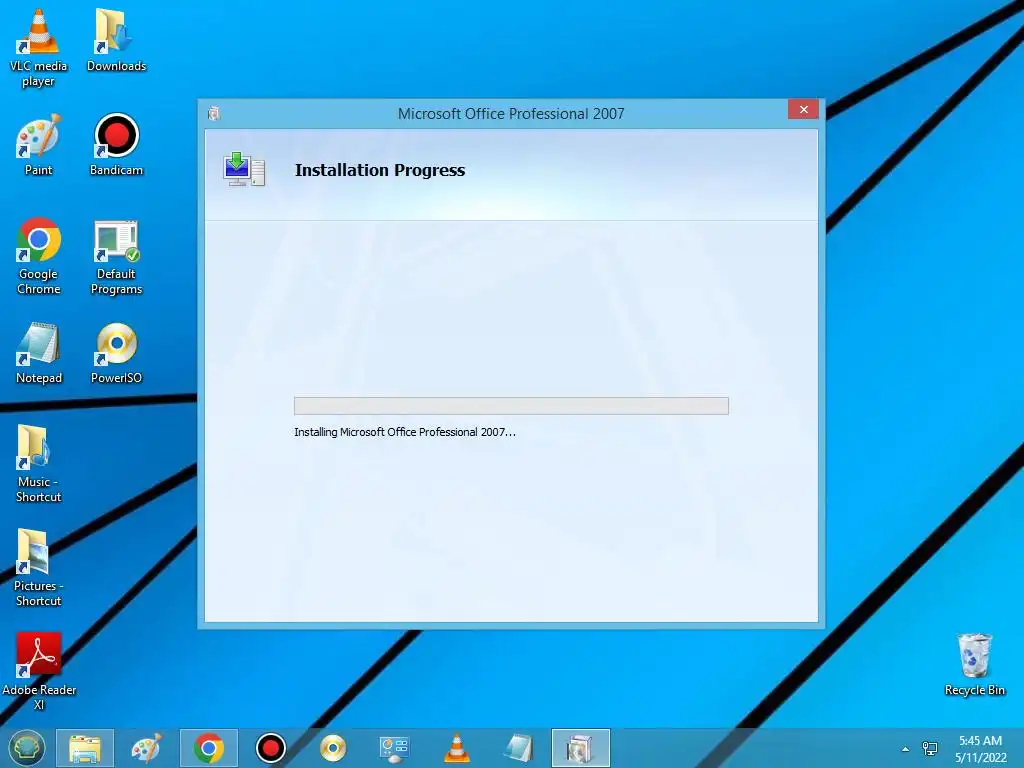Close the Microsoft Office Professional 2007 installer
This screenshot has height=768, width=1024.
[803, 110]
